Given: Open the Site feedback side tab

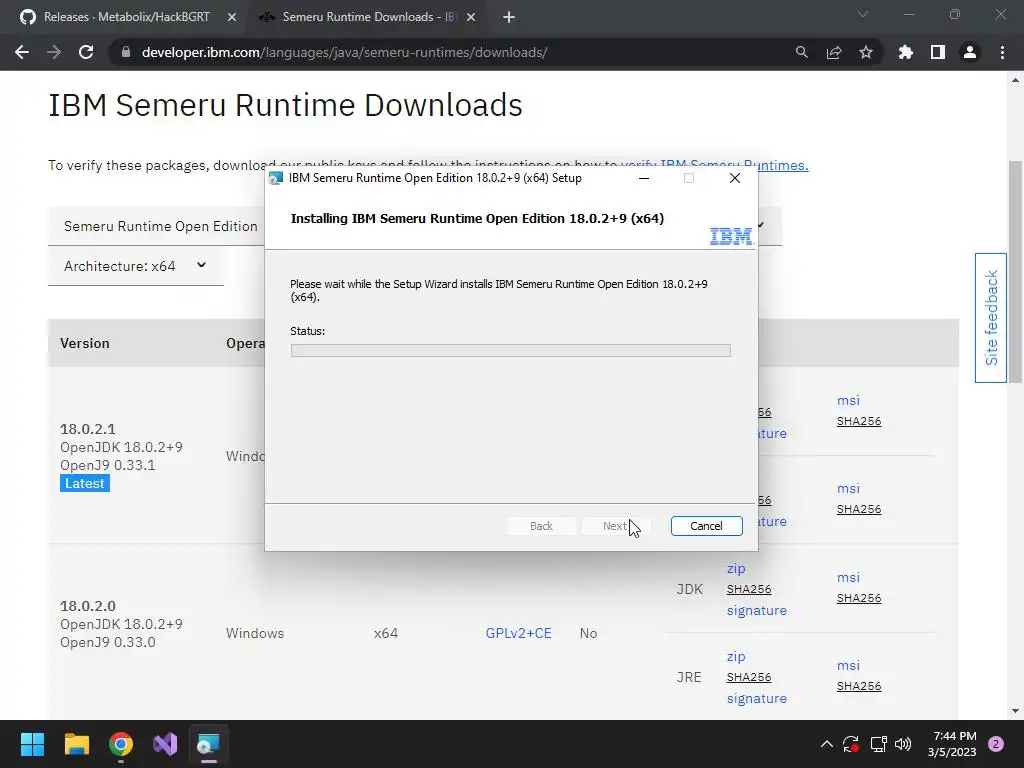Looking at the screenshot, I should coord(991,318).
